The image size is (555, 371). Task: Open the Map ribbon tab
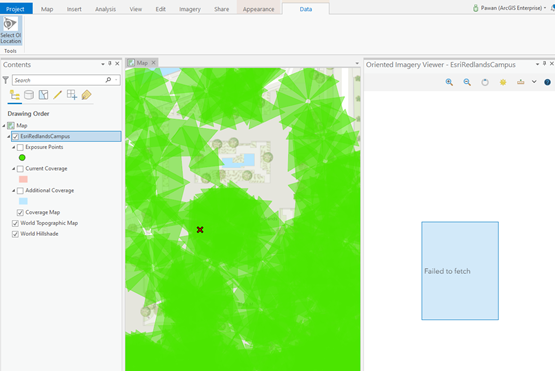click(47, 9)
